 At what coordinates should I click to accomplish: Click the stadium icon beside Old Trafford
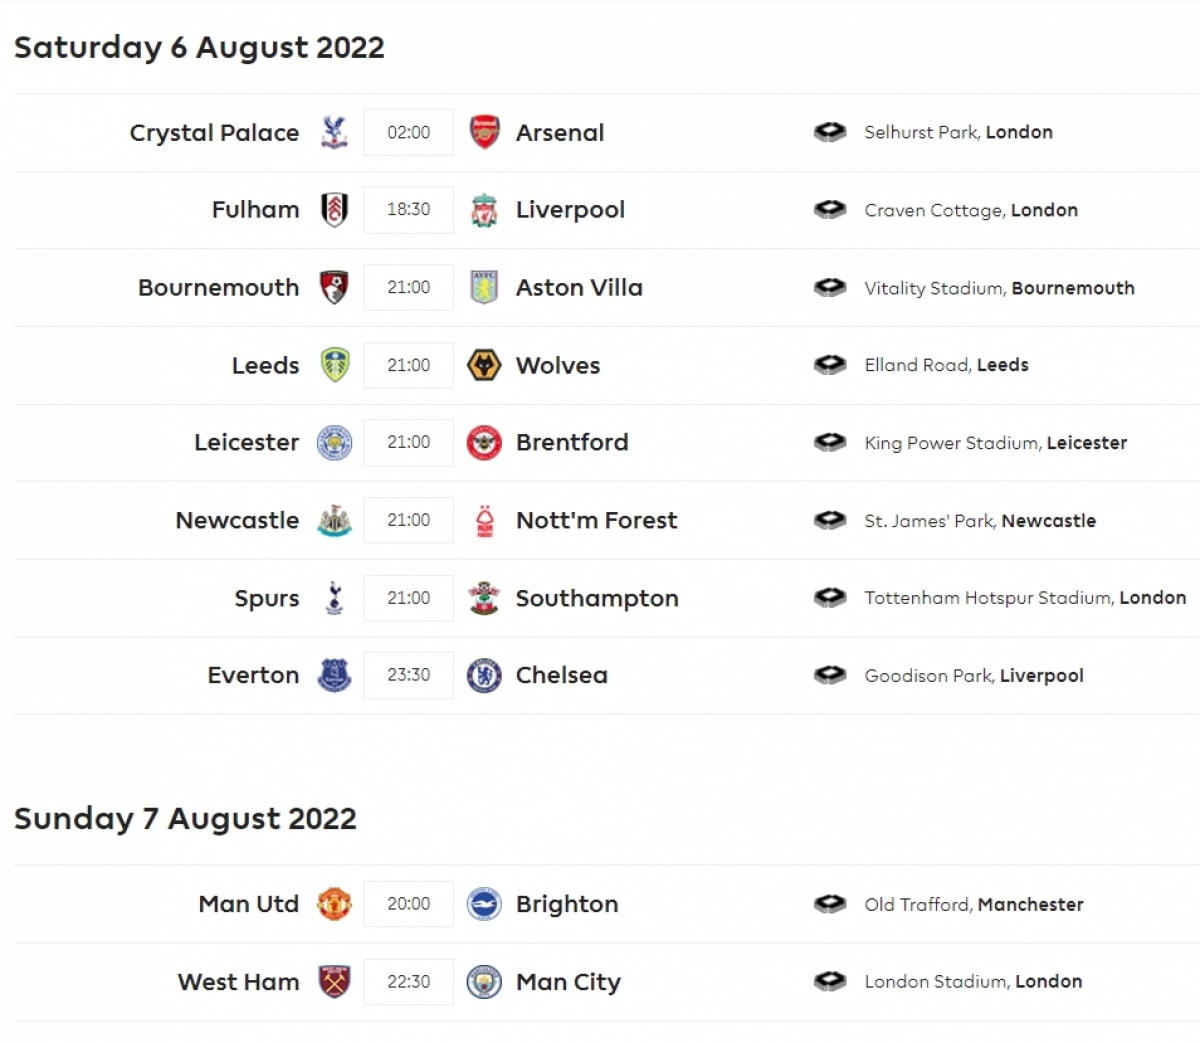pyautogui.click(x=830, y=904)
